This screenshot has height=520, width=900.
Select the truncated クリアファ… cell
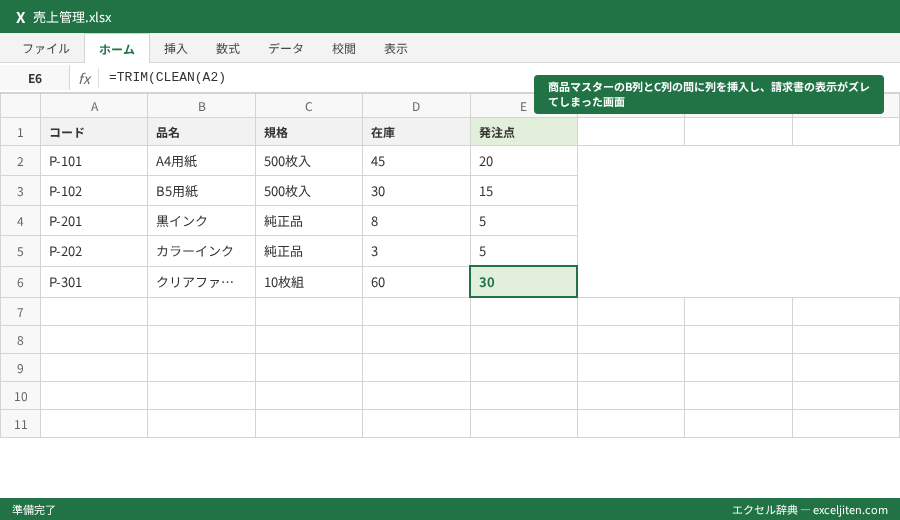point(201,282)
